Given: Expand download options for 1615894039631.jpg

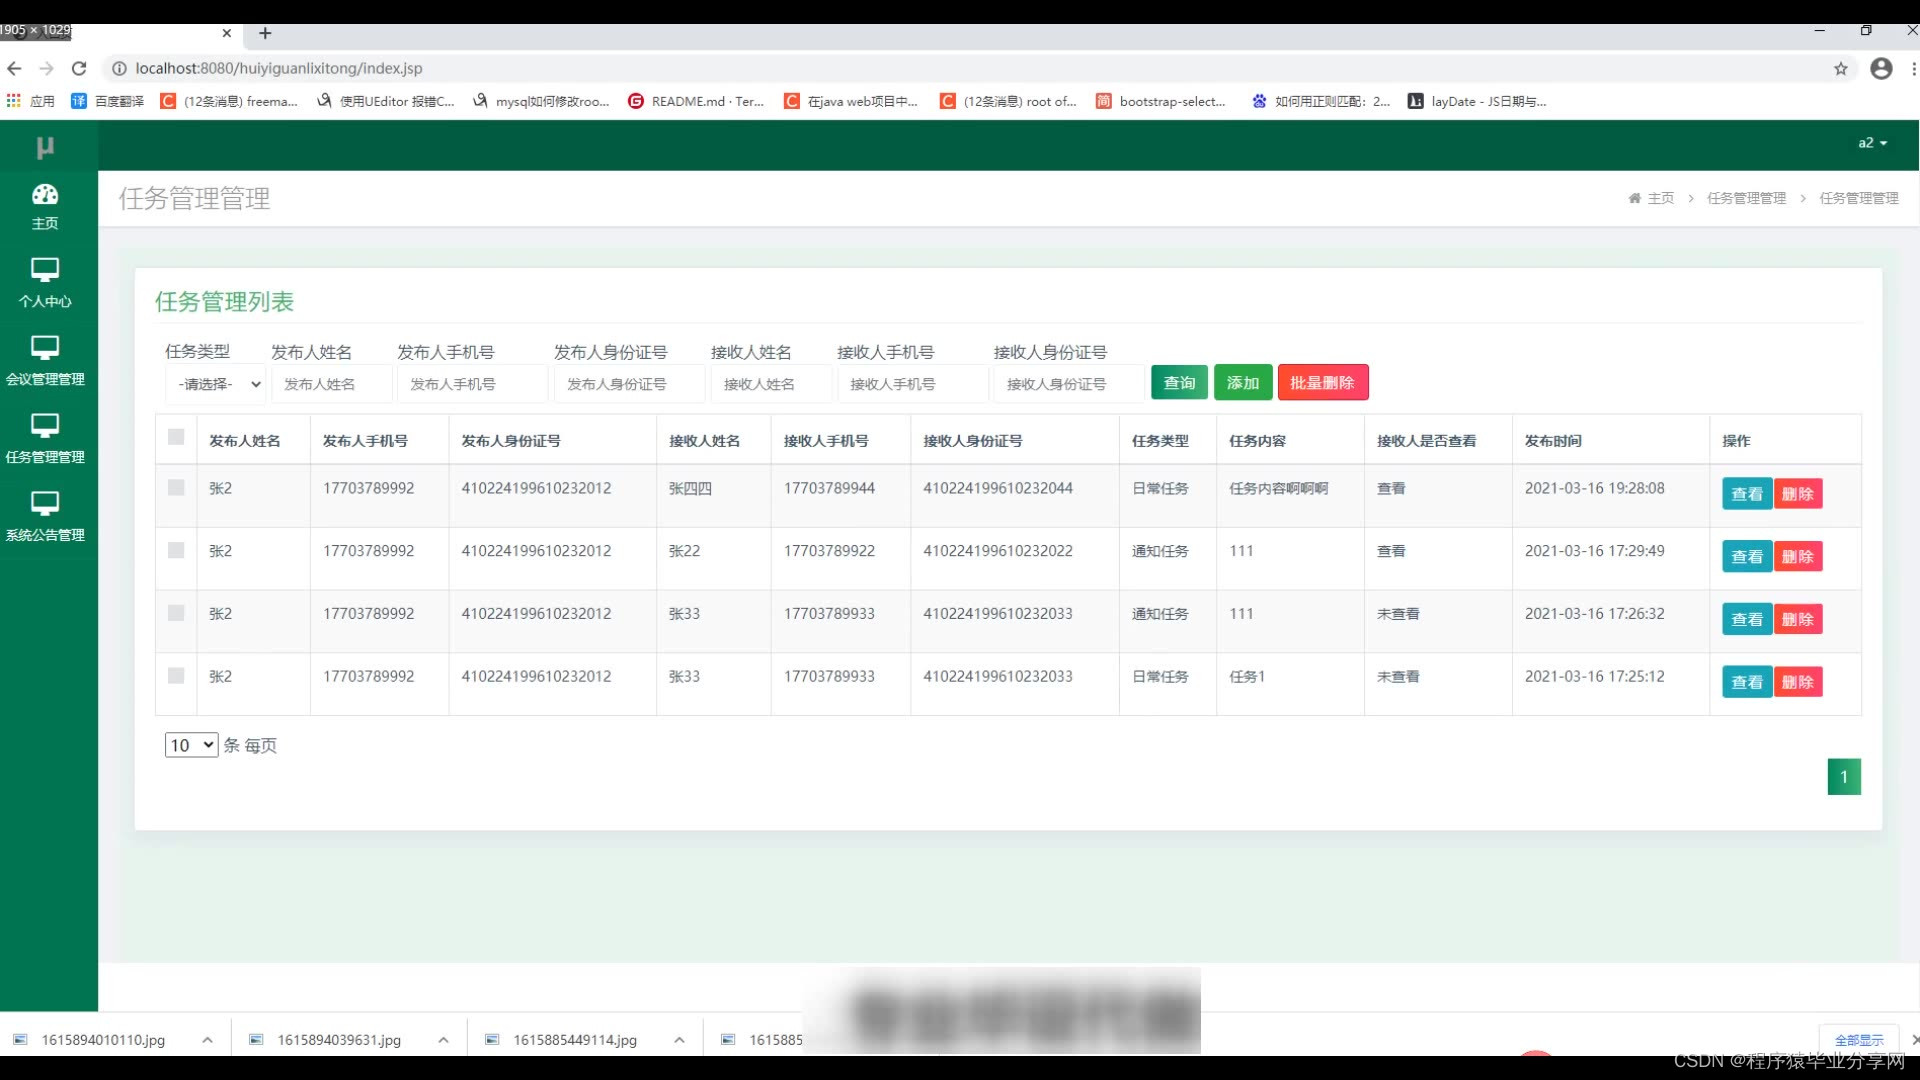Looking at the screenshot, I should pos(443,1040).
